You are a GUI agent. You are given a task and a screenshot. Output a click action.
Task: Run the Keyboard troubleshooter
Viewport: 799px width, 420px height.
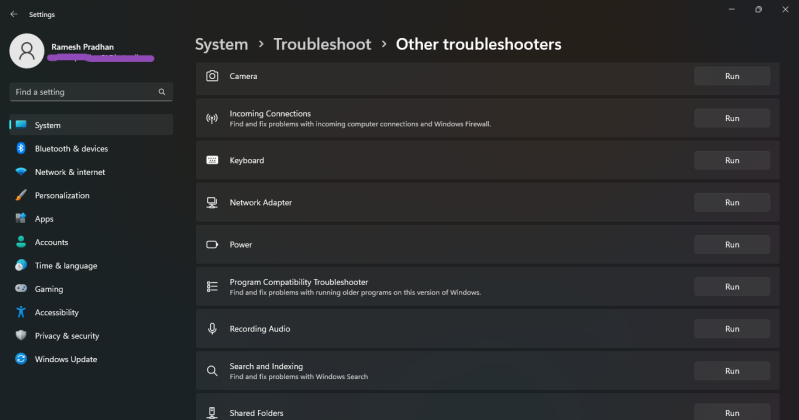(x=732, y=160)
